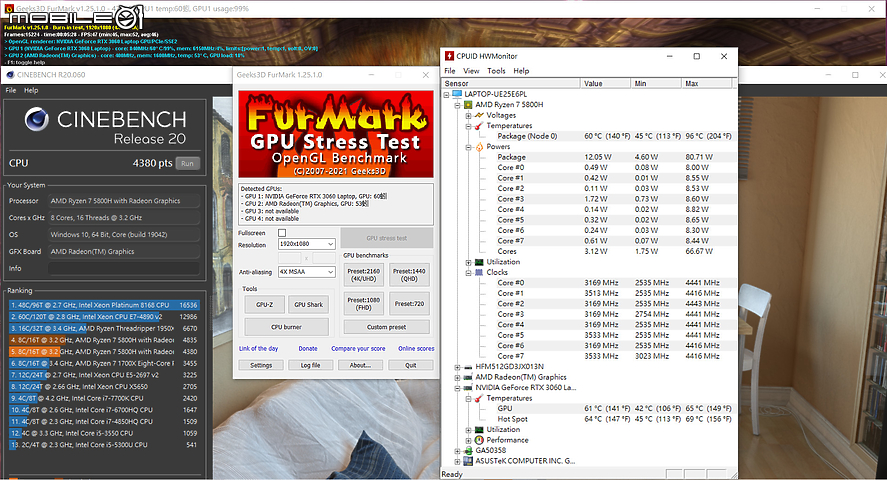This screenshot has width=887, height=480.
Task: Click the battery icon beside GA50358
Action: point(468,451)
